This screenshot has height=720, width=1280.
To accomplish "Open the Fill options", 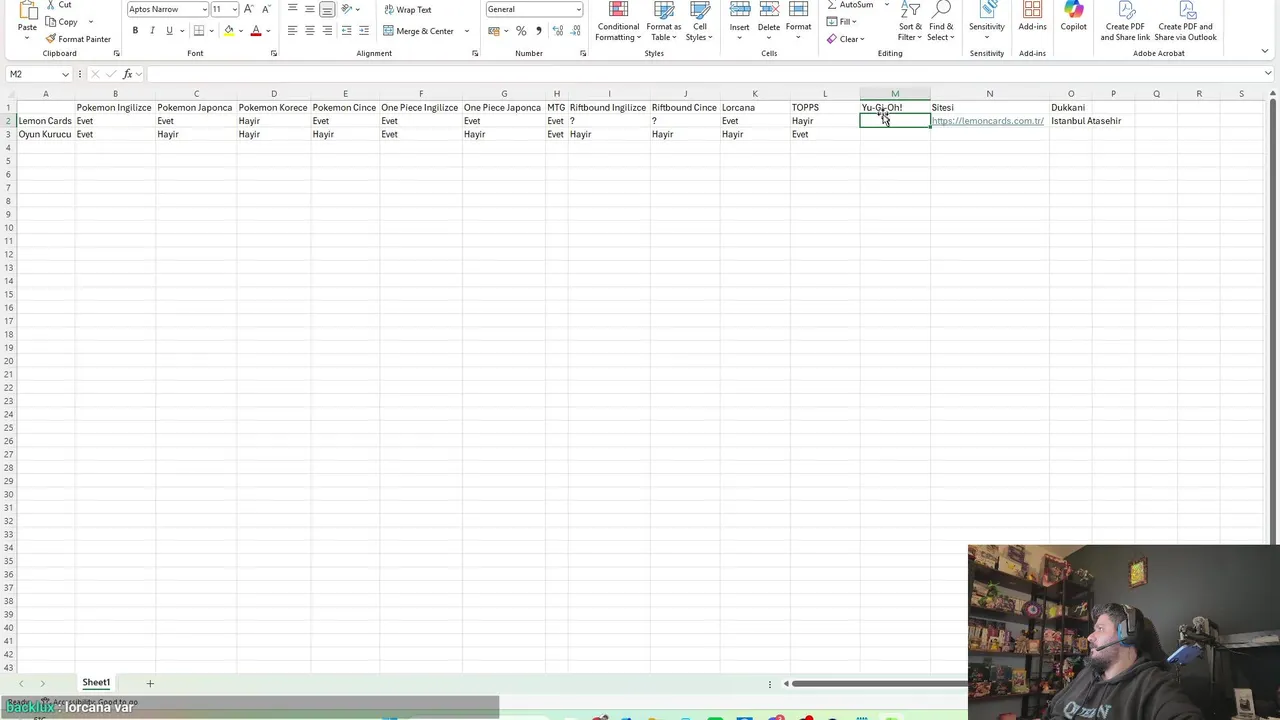I will tap(842, 22).
